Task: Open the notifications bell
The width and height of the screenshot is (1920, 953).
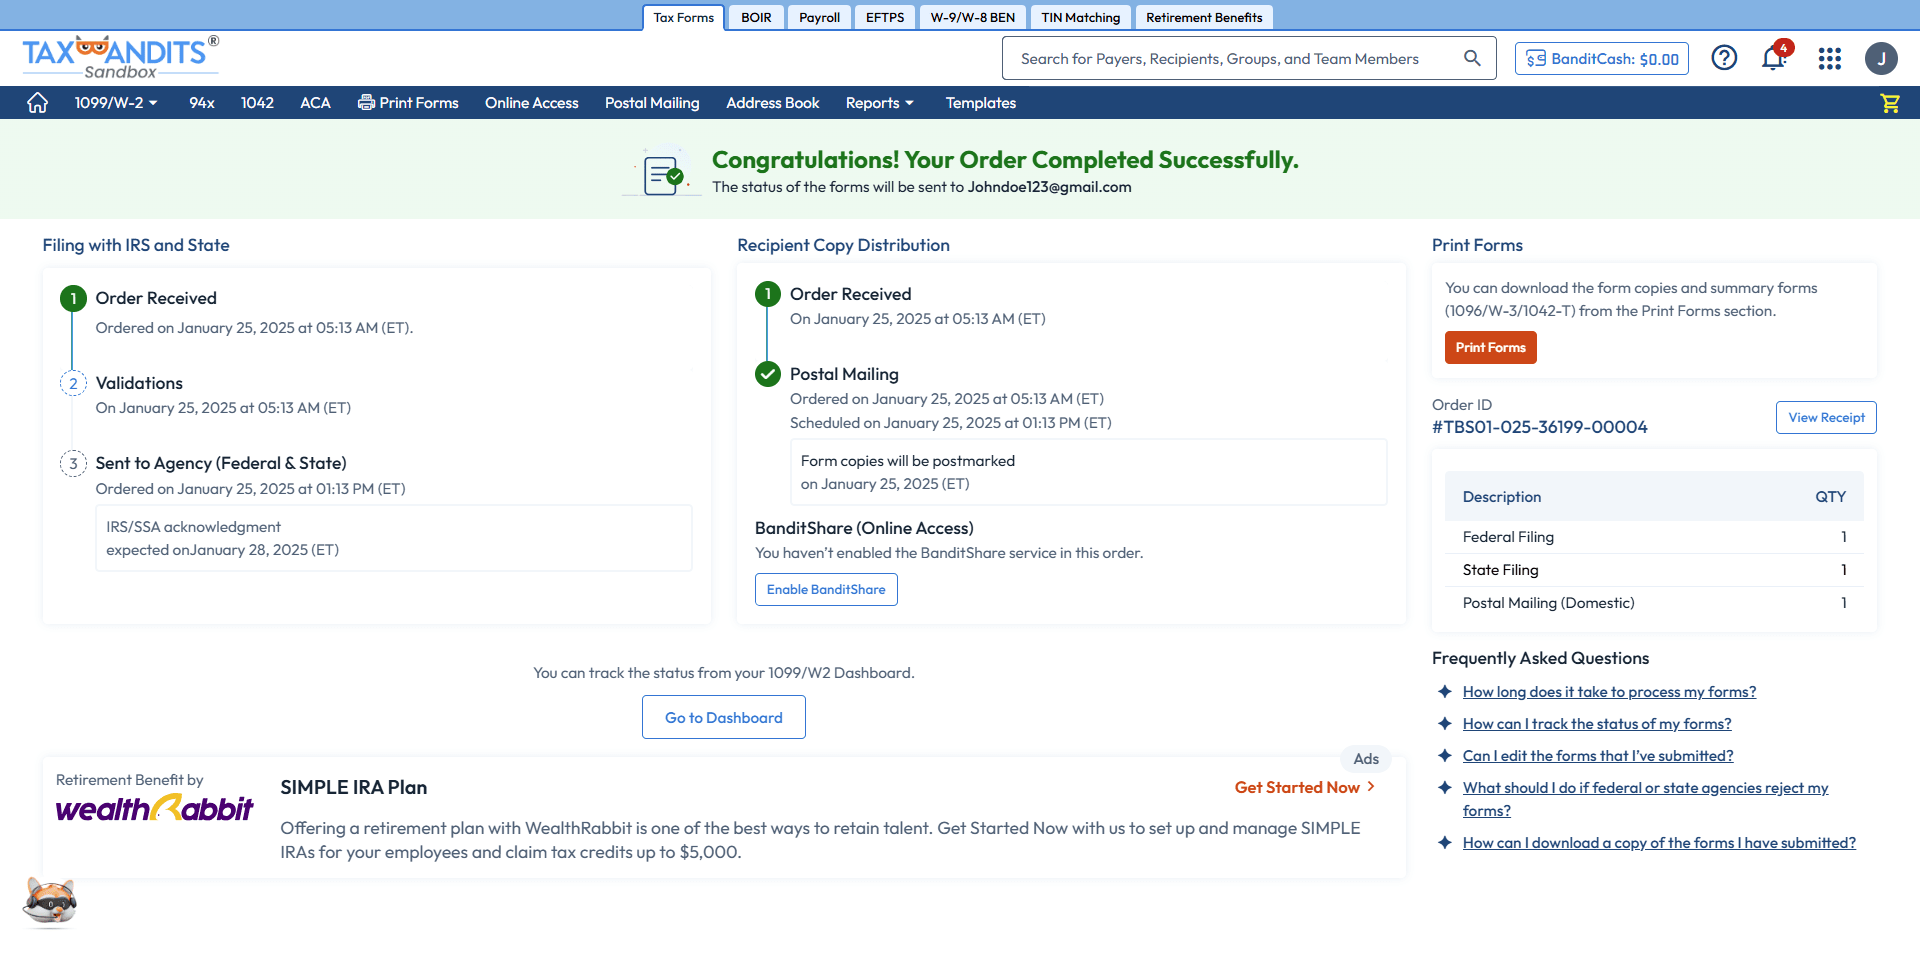Action: pos(1774,59)
